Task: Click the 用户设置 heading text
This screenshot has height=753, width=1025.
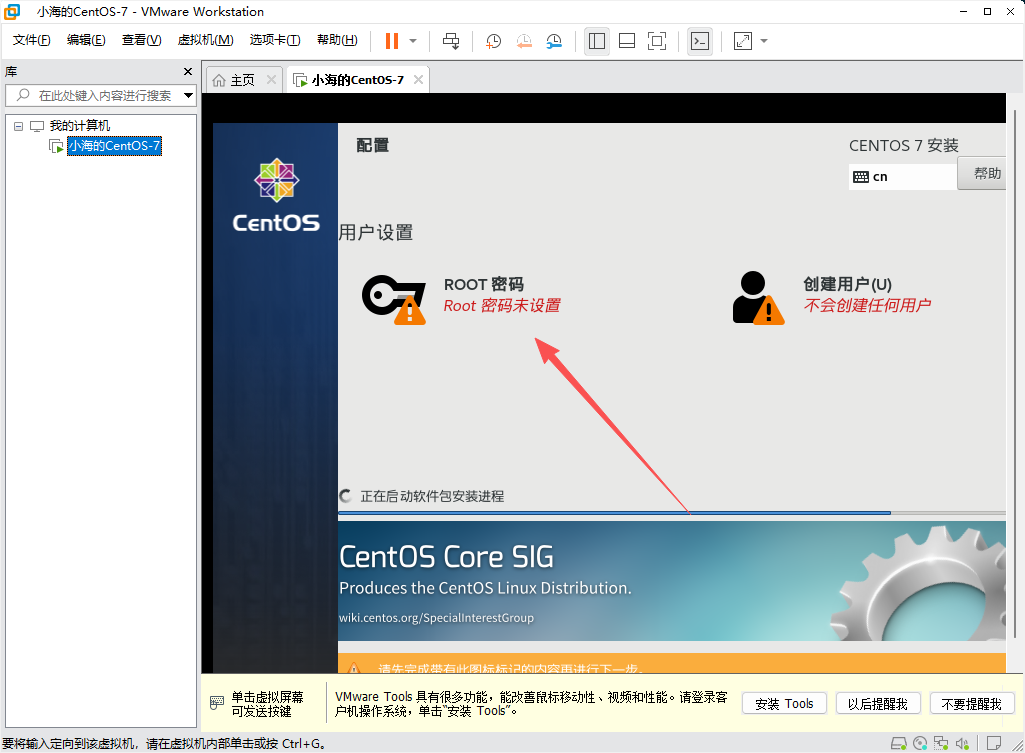Action: (376, 232)
